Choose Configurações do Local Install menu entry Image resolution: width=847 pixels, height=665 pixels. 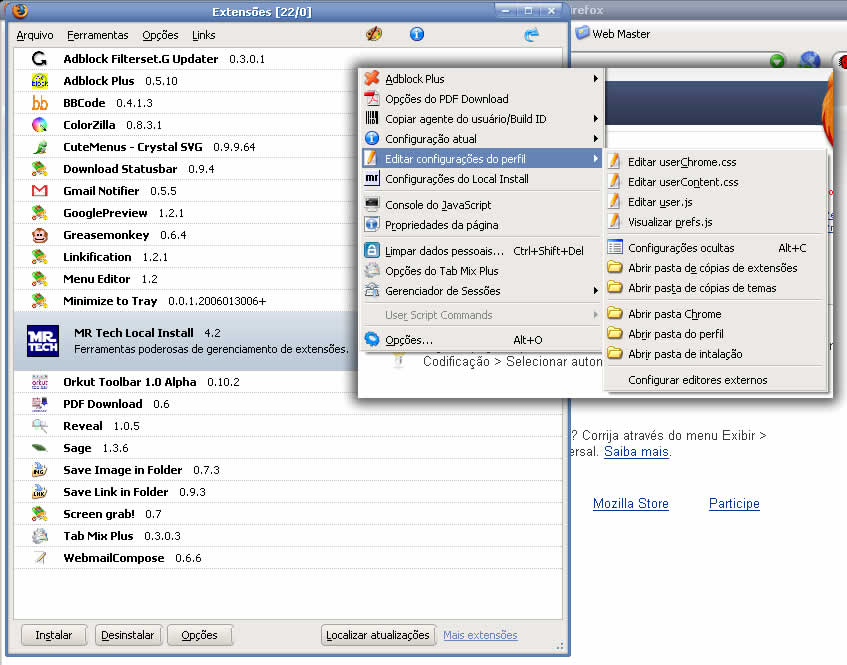point(482,179)
